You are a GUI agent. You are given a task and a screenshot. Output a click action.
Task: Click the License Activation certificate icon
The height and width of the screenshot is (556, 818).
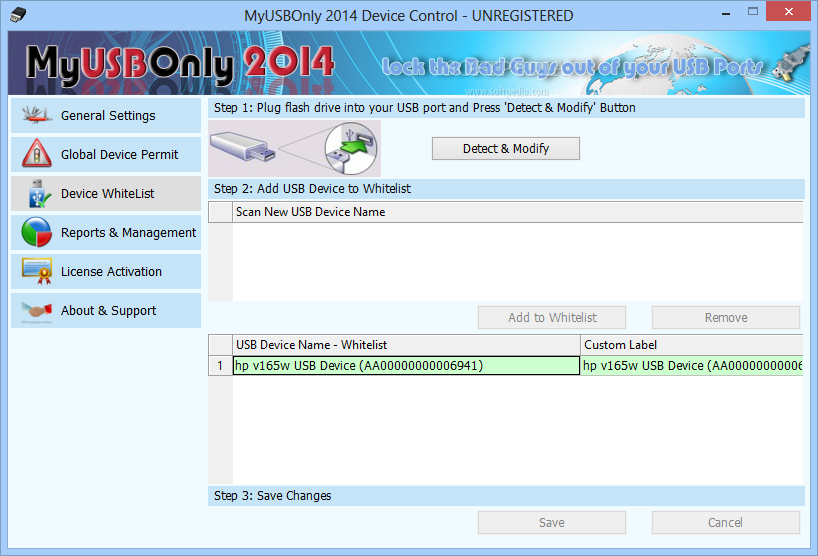coord(37,271)
